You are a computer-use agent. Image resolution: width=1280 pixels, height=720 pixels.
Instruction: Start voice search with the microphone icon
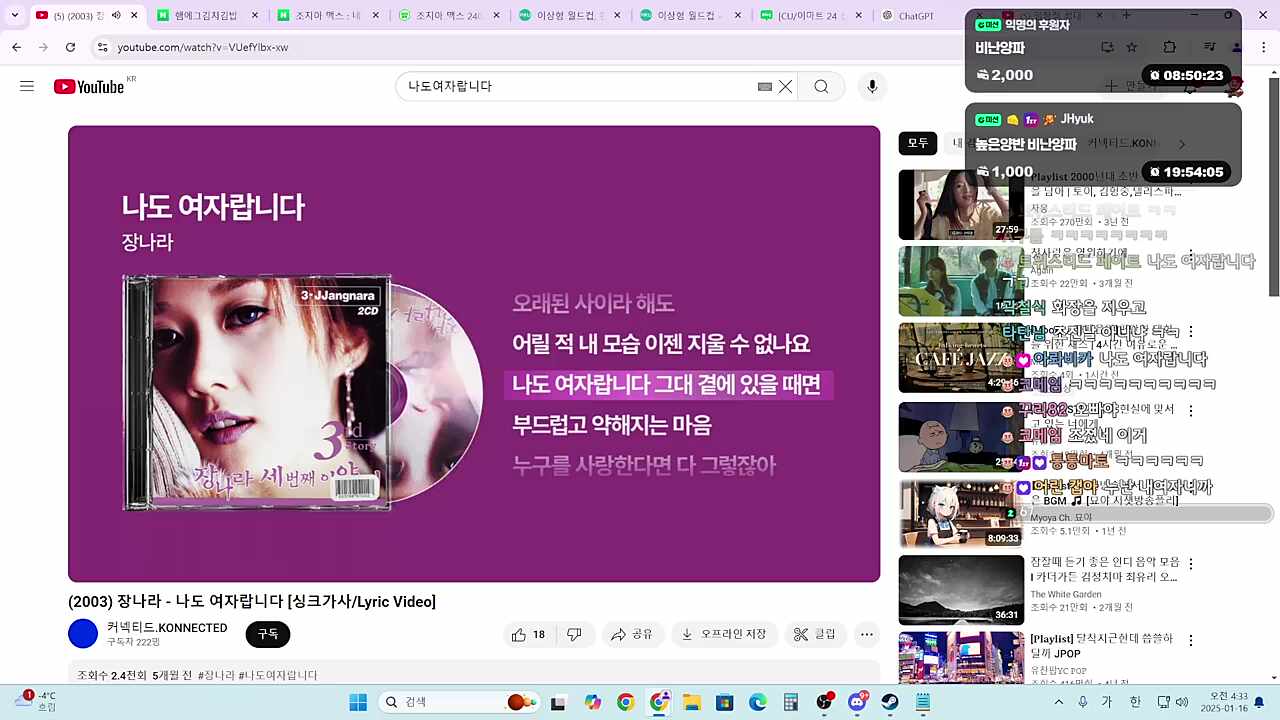pyautogui.click(x=872, y=86)
